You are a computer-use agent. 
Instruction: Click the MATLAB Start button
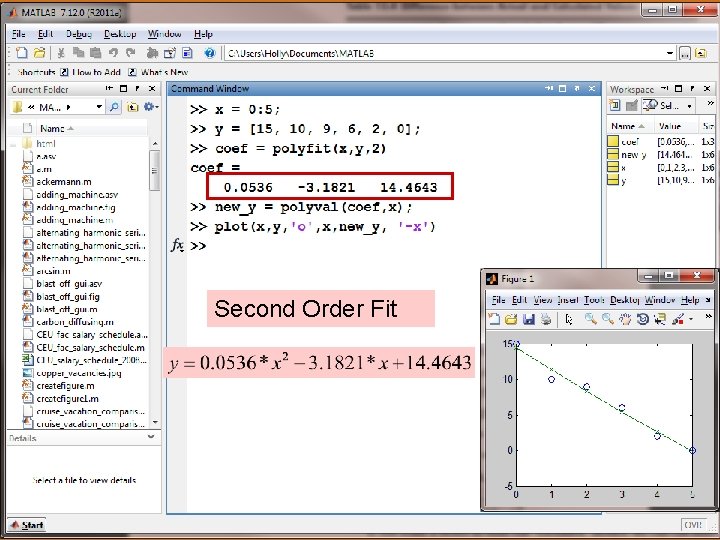point(28,525)
